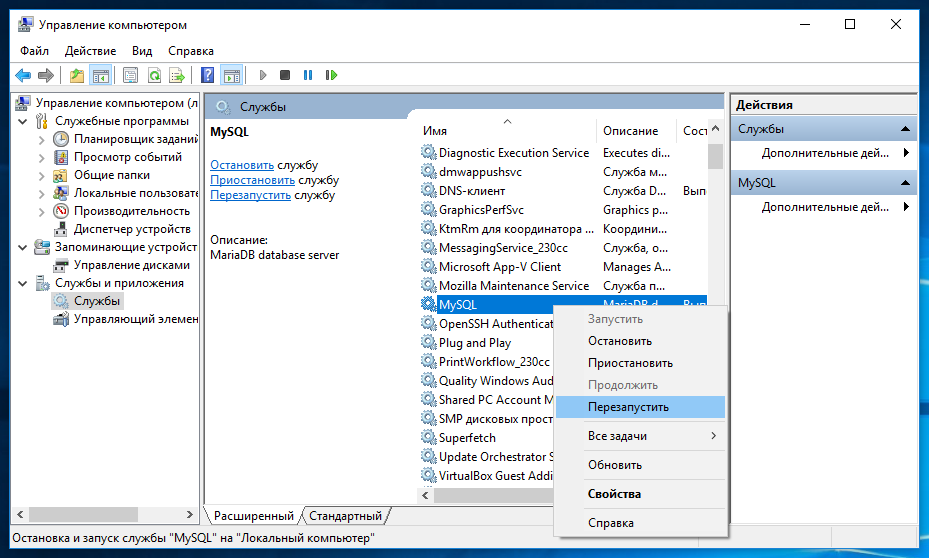The image size is (929, 558).
Task: Click the Restart service toolbar icon
Action: (x=331, y=75)
